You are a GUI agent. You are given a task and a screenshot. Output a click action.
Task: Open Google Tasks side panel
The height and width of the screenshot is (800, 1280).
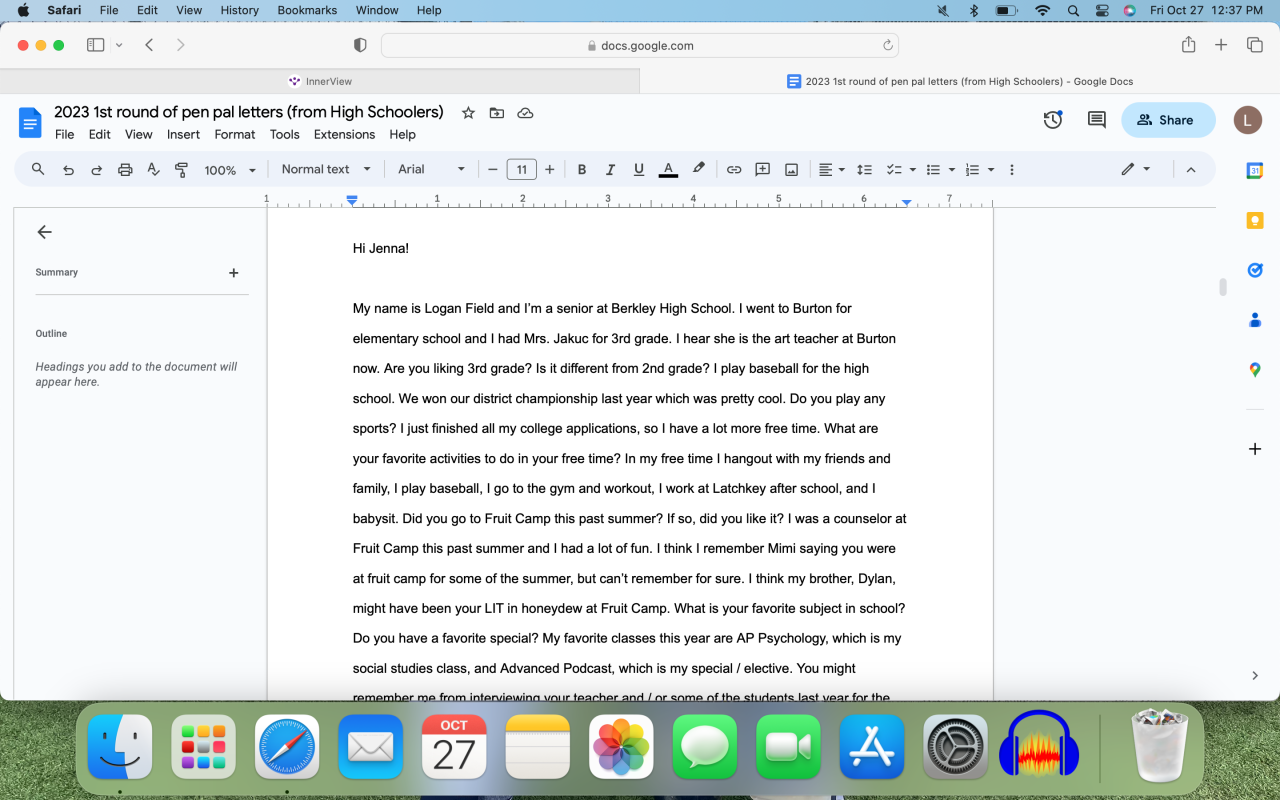[x=1255, y=270]
